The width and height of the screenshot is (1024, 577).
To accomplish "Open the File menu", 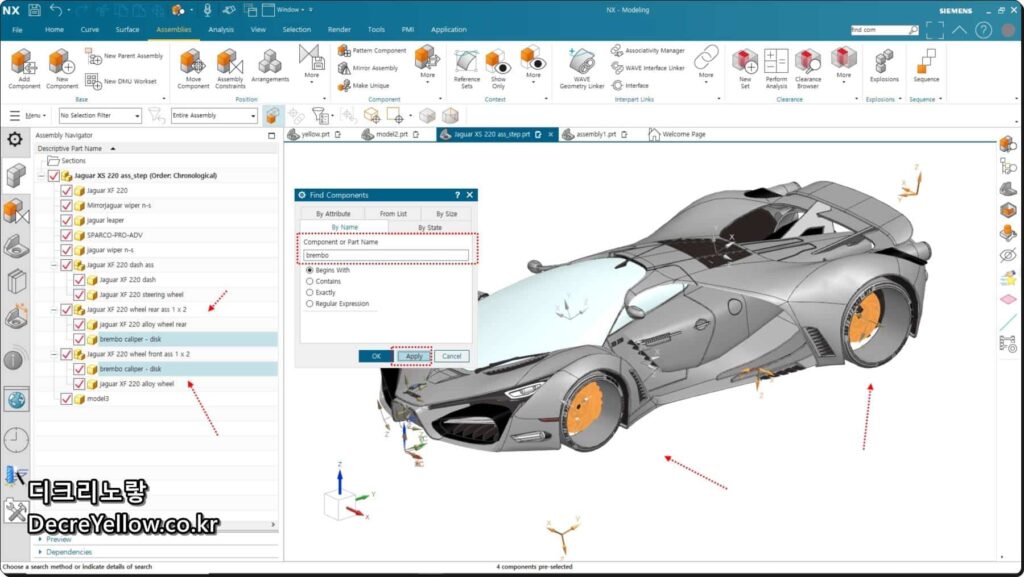I will coord(17,30).
